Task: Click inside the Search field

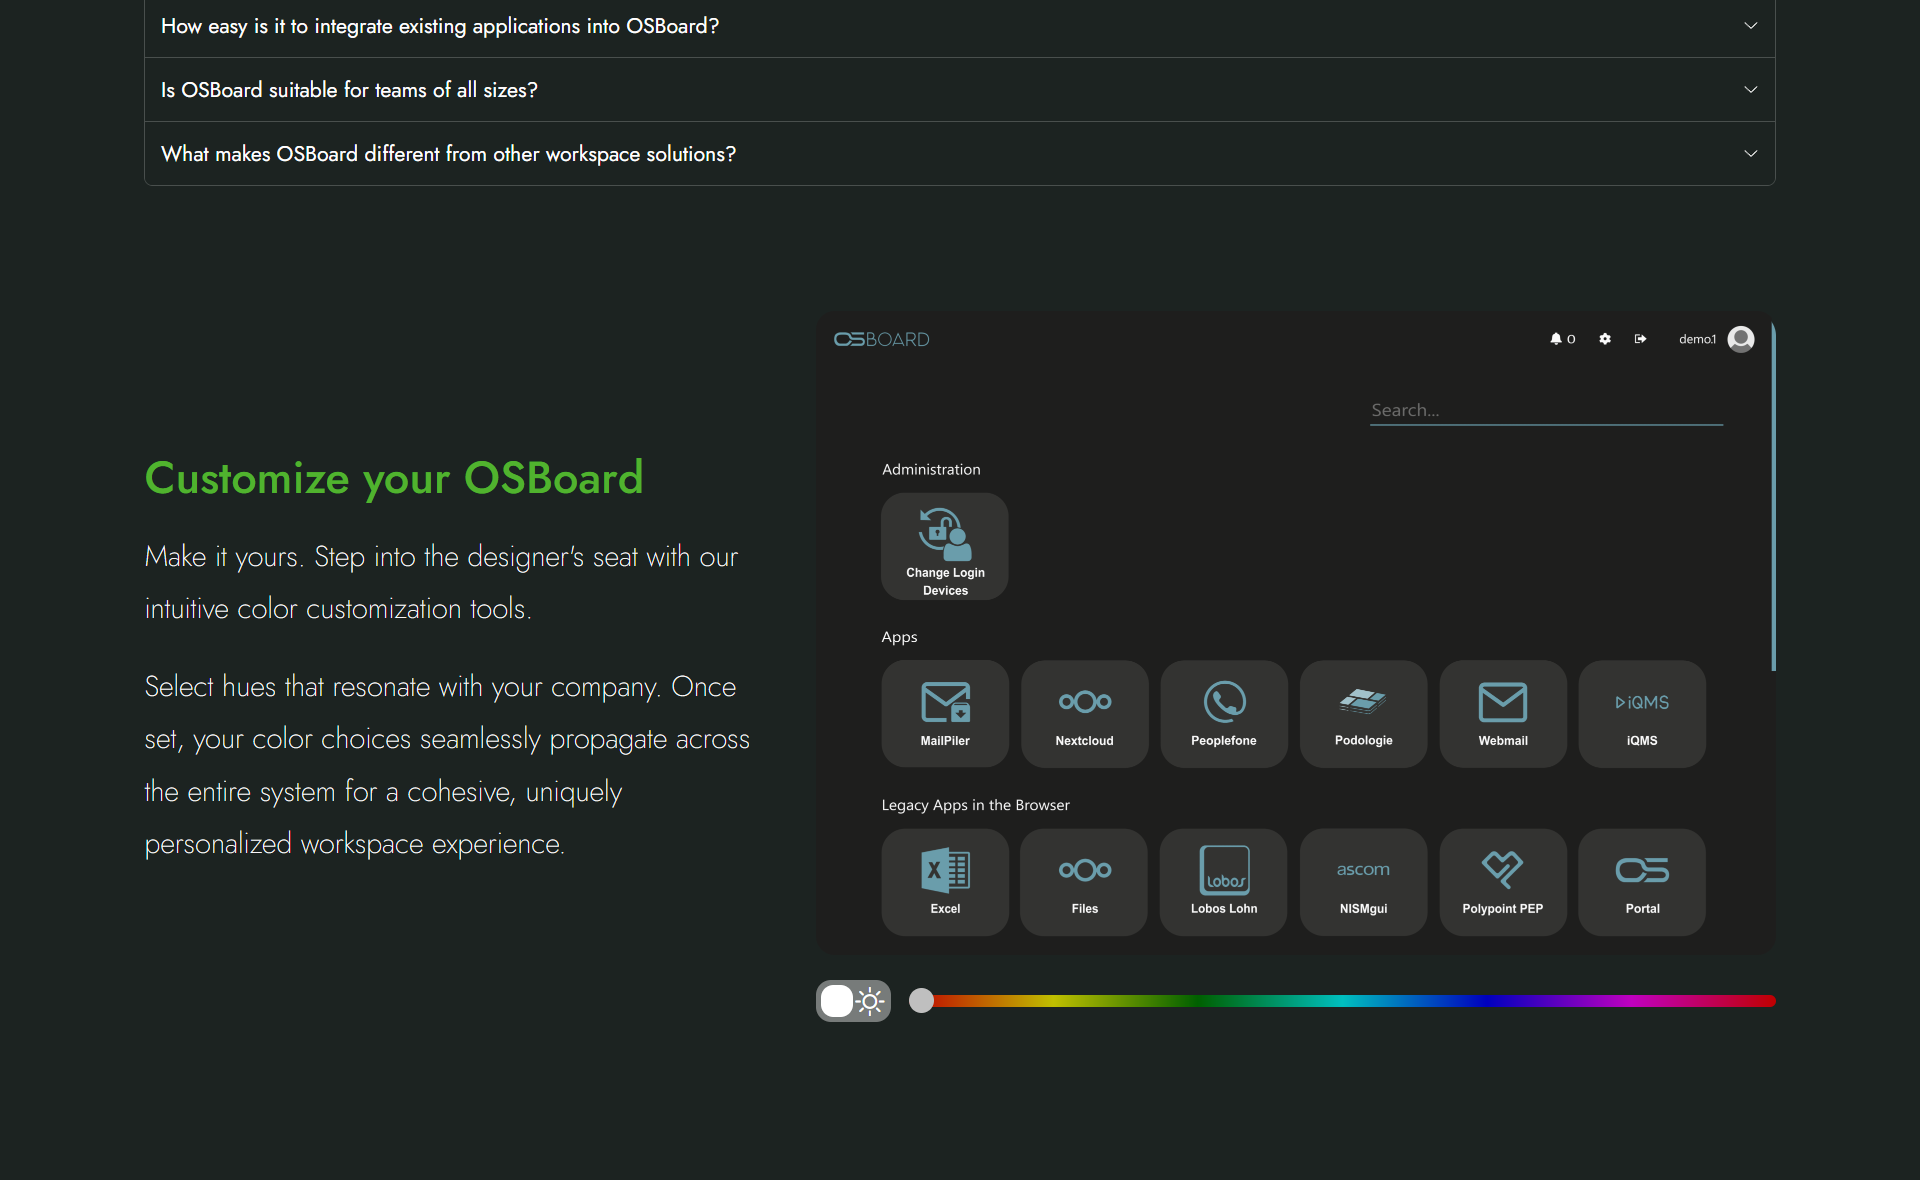Action: [x=1545, y=409]
